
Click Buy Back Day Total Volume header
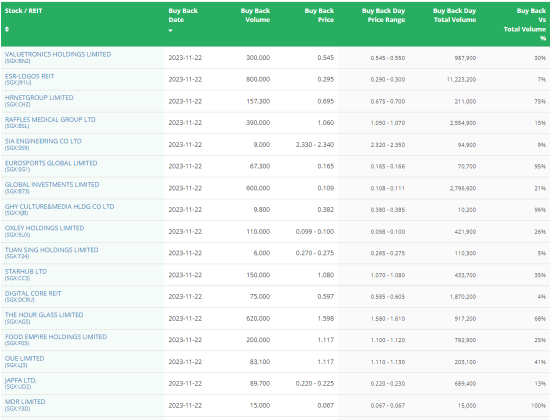click(455, 15)
